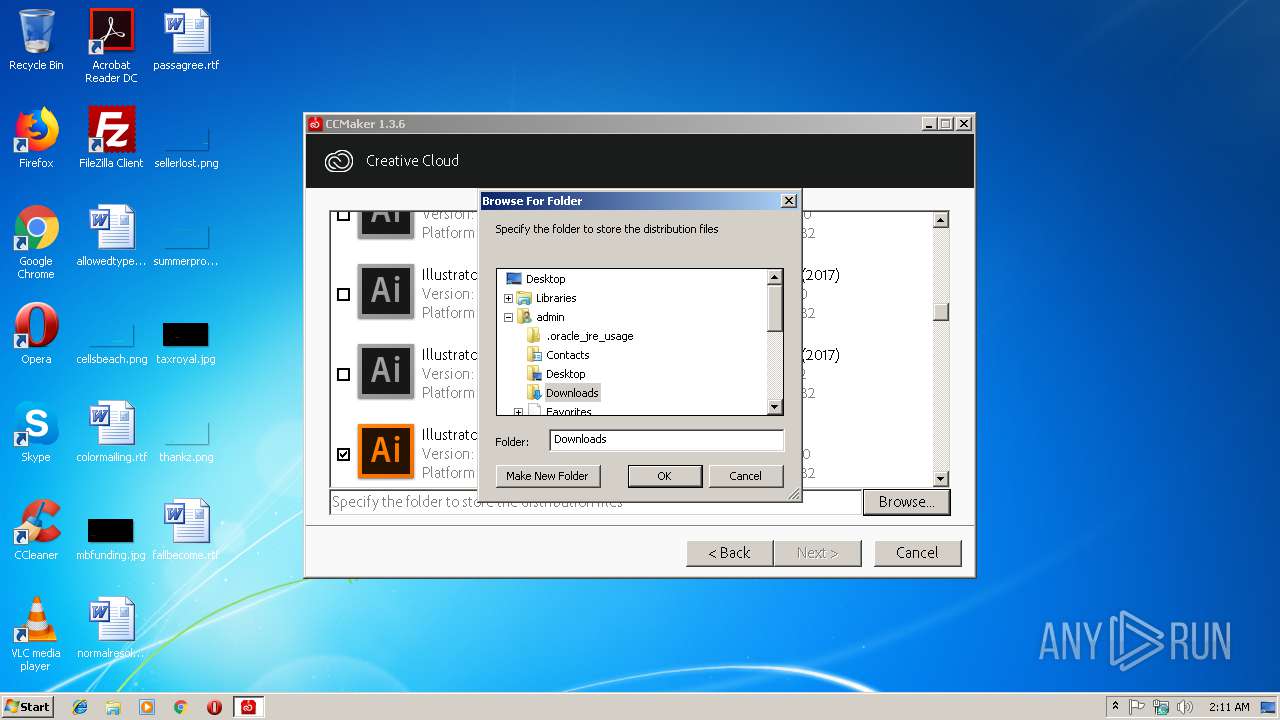Image resolution: width=1280 pixels, height=720 pixels.
Task: Open the Recycle Bin desktop icon
Action: pos(36,40)
